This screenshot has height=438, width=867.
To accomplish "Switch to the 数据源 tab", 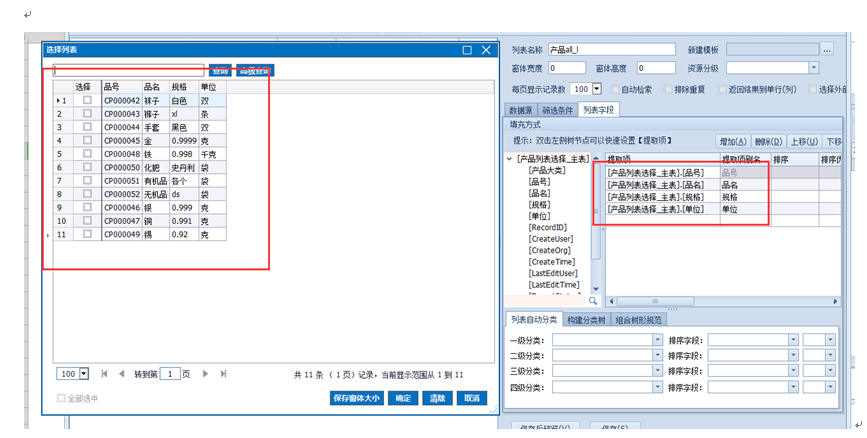I will (521, 110).
